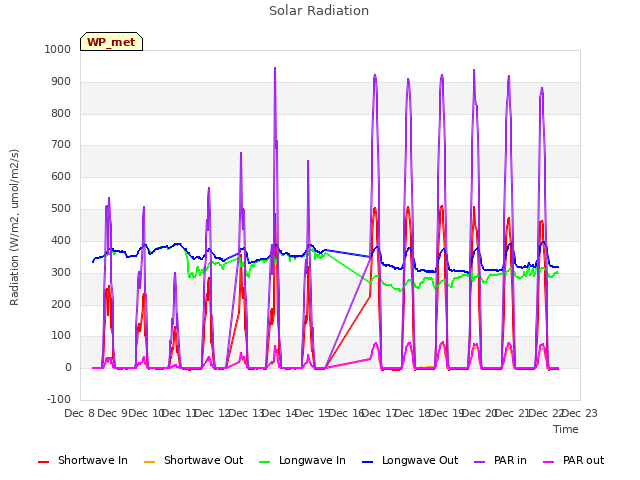Toggle the PAR out legend entry
The width and height of the screenshot is (640, 480).
coord(574,460)
